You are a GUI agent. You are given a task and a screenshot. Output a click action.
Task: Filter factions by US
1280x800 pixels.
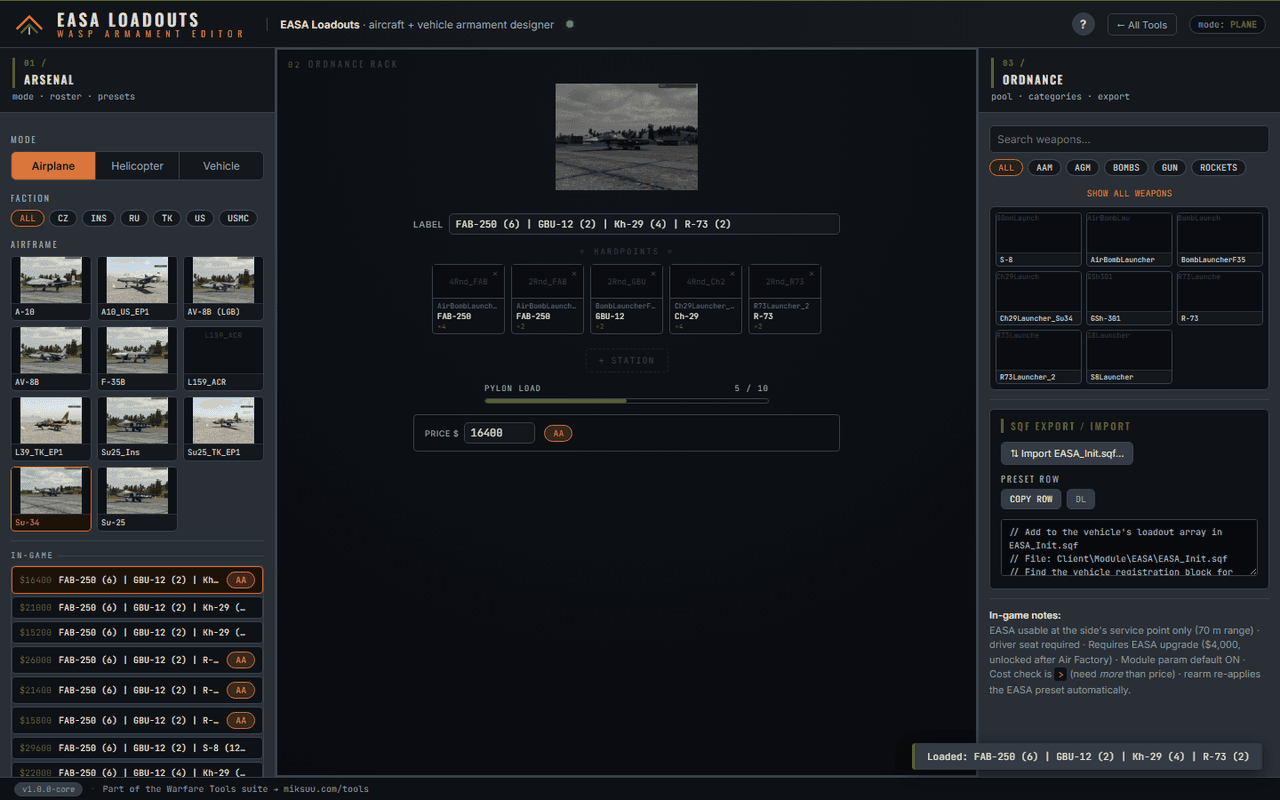(x=200, y=218)
